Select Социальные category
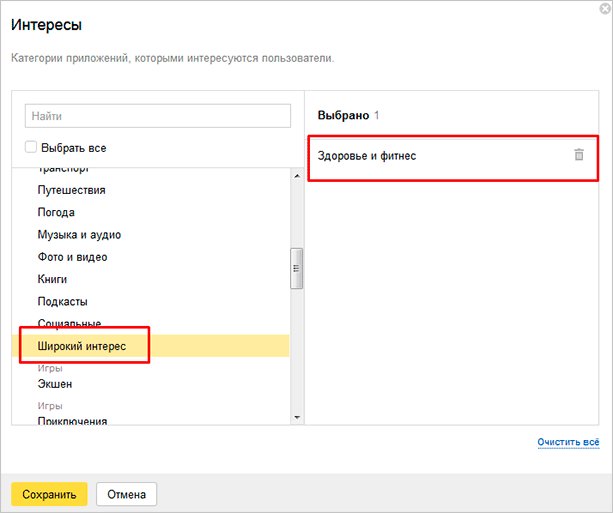The width and height of the screenshot is (613, 513). pos(69,323)
